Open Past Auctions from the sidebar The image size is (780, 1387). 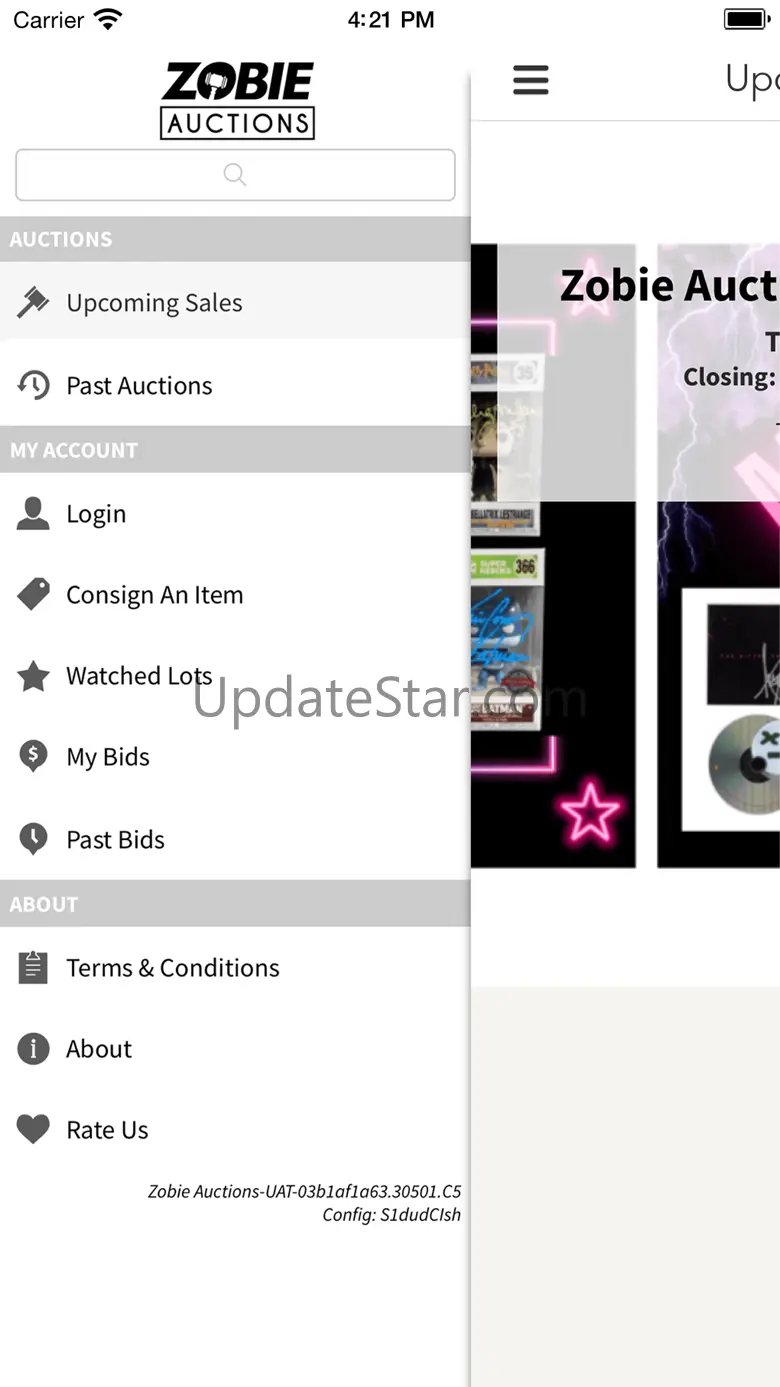point(235,385)
